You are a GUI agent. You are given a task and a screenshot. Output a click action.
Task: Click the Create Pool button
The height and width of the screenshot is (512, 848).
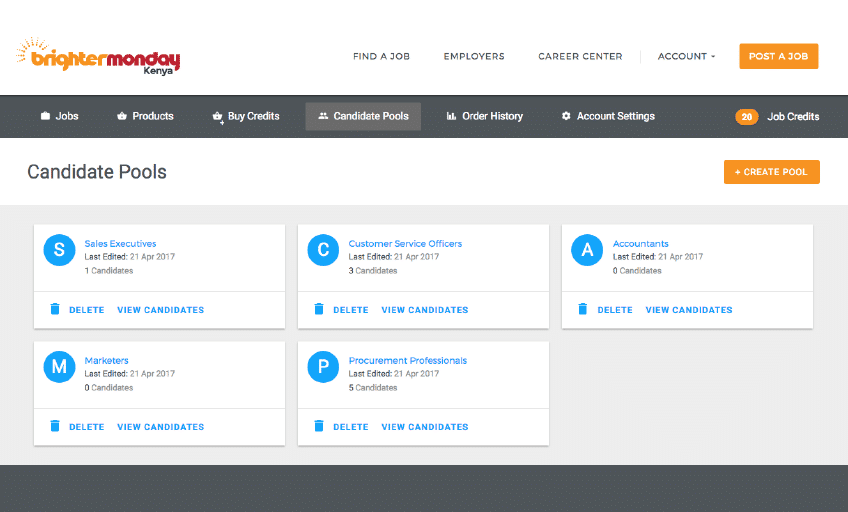[x=771, y=172]
